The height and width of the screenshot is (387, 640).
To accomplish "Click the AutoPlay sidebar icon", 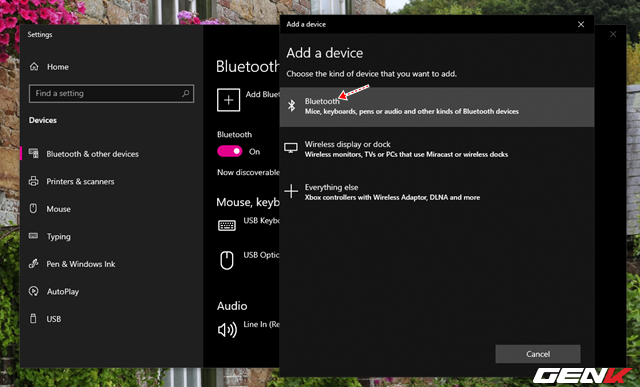I will [x=33, y=291].
